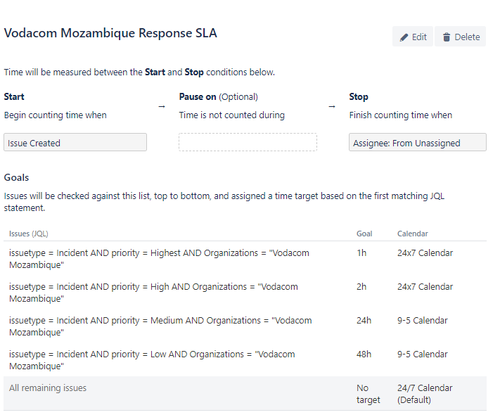Click the Edit button label
This screenshot has height=415, width=500.
click(419, 37)
